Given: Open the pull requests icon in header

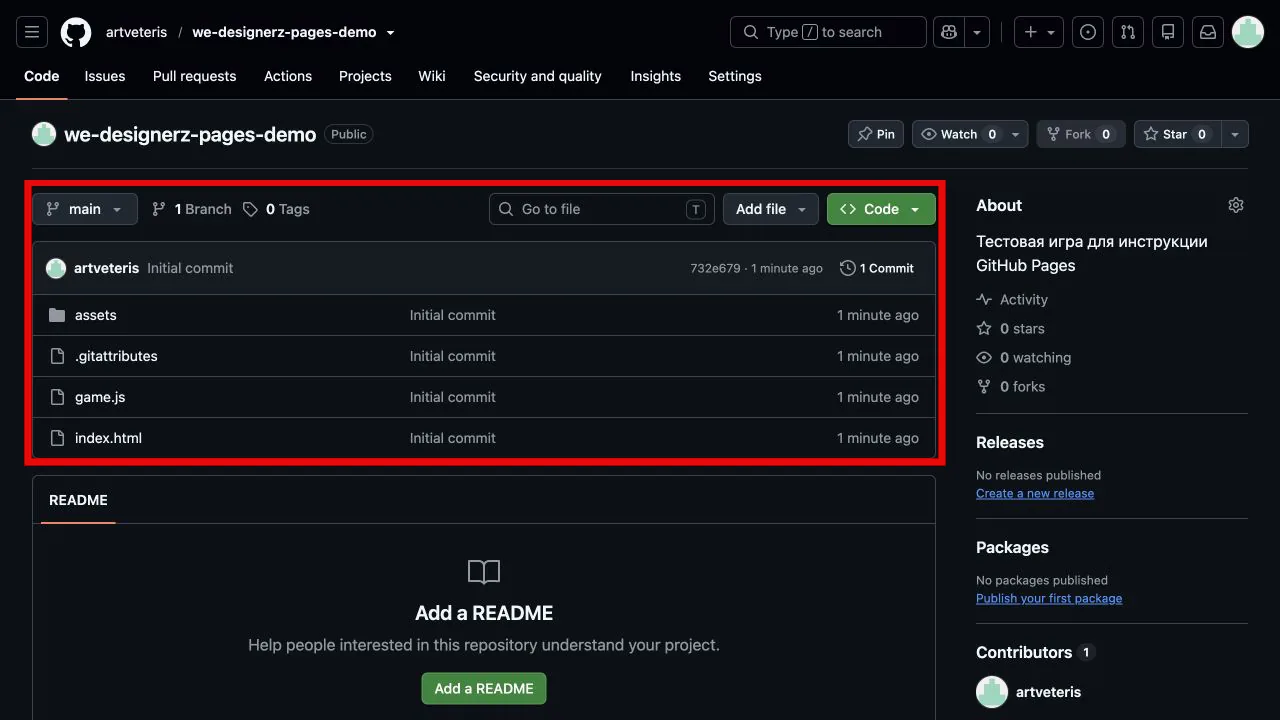Looking at the screenshot, I should pyautogui.click(x=1128, y=32).
